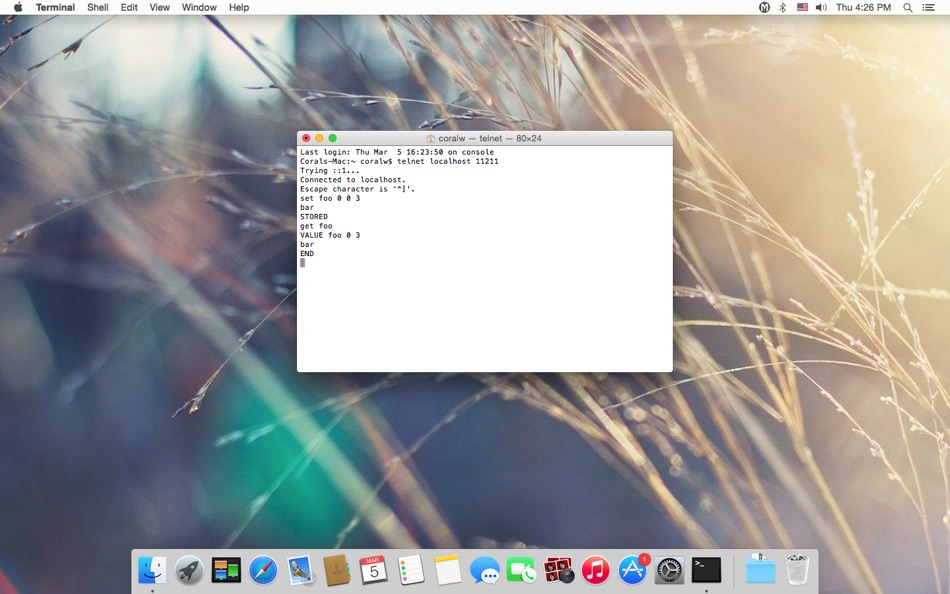950x594 pixels.
Task: Open the Window menu
Action: pyautogui.click(x=198, y=7)
